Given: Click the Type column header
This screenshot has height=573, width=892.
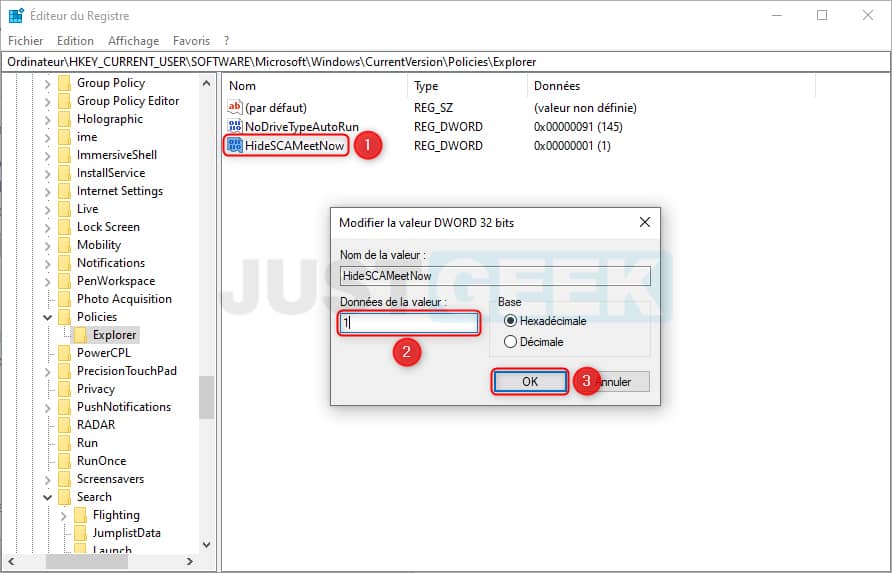Looking at the screenshot, I should (468, 86).
